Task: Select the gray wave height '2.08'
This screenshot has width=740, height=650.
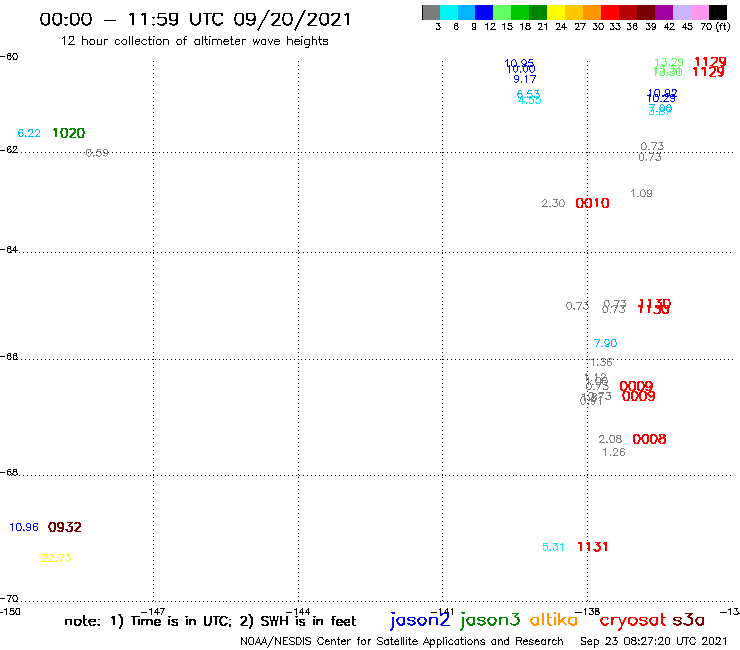Action: [610, 439]
